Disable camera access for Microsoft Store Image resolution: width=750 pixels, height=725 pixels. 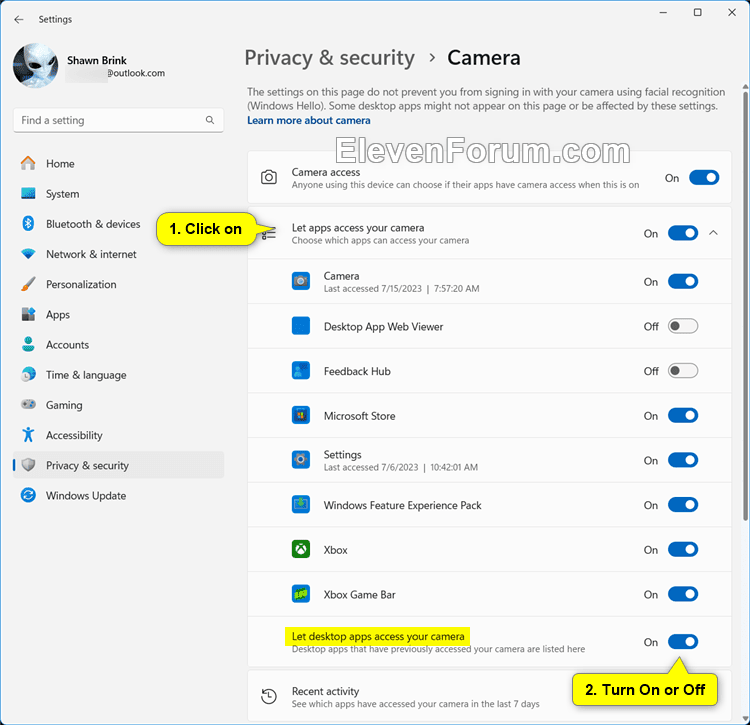point(683,415)
